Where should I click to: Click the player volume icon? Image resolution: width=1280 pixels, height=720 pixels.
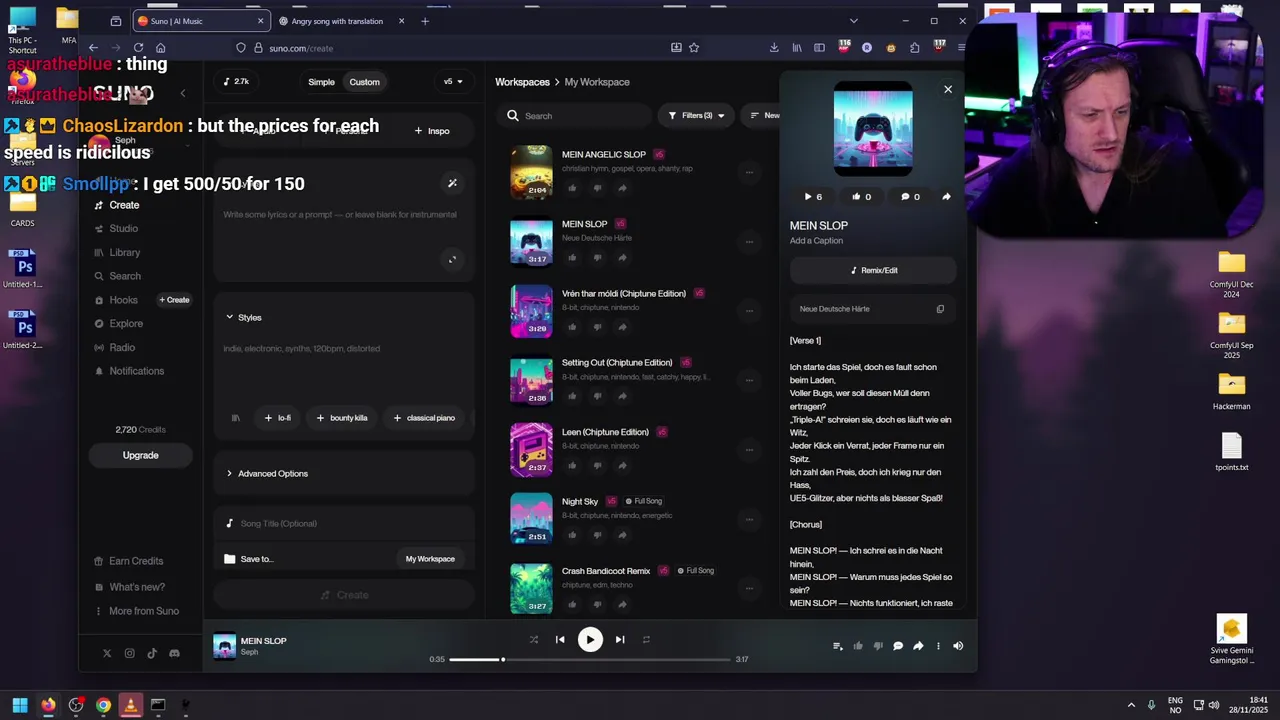coord(958,646)
